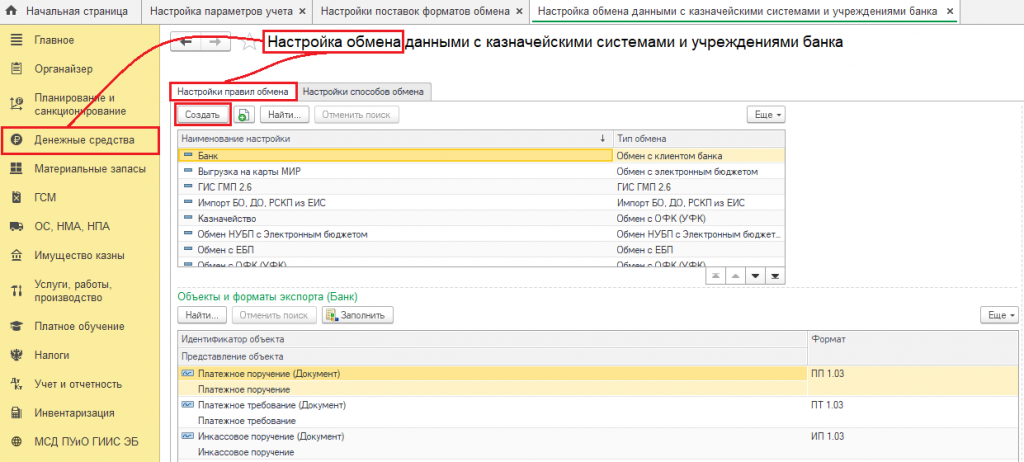Open Учет и отчетность icon
The width and height of the screenshot is (1024, 462).
tap(17, 384)
